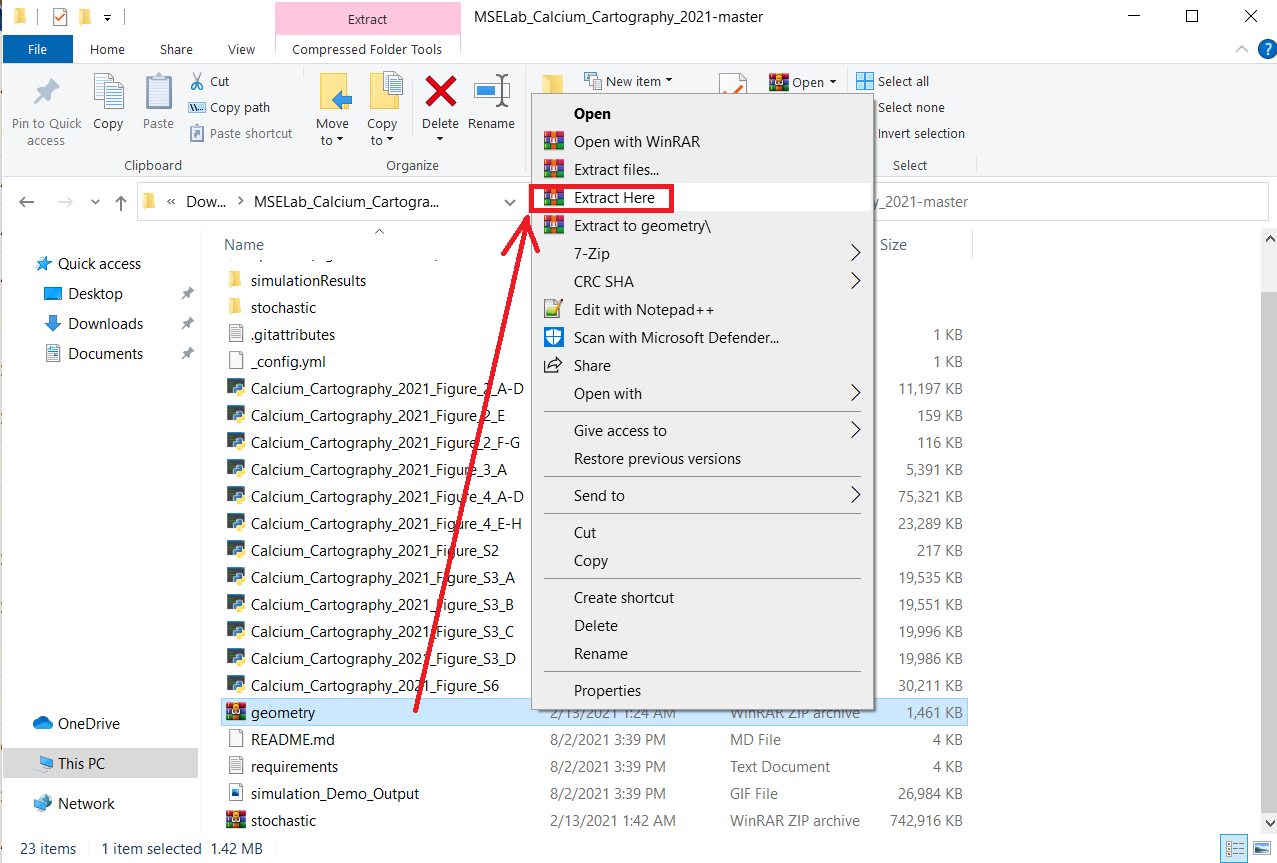
Task: Click Select all in ribbon
Action: tap(902, 81)
